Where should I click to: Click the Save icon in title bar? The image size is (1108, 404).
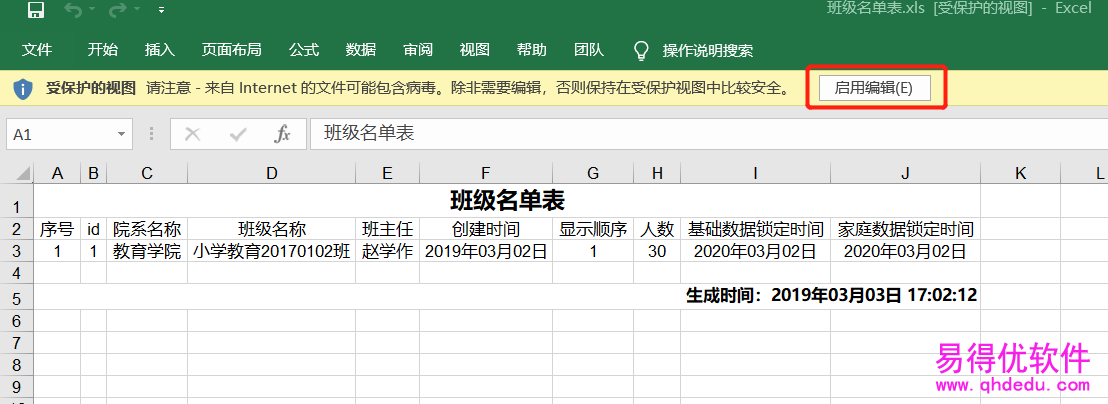36,11
